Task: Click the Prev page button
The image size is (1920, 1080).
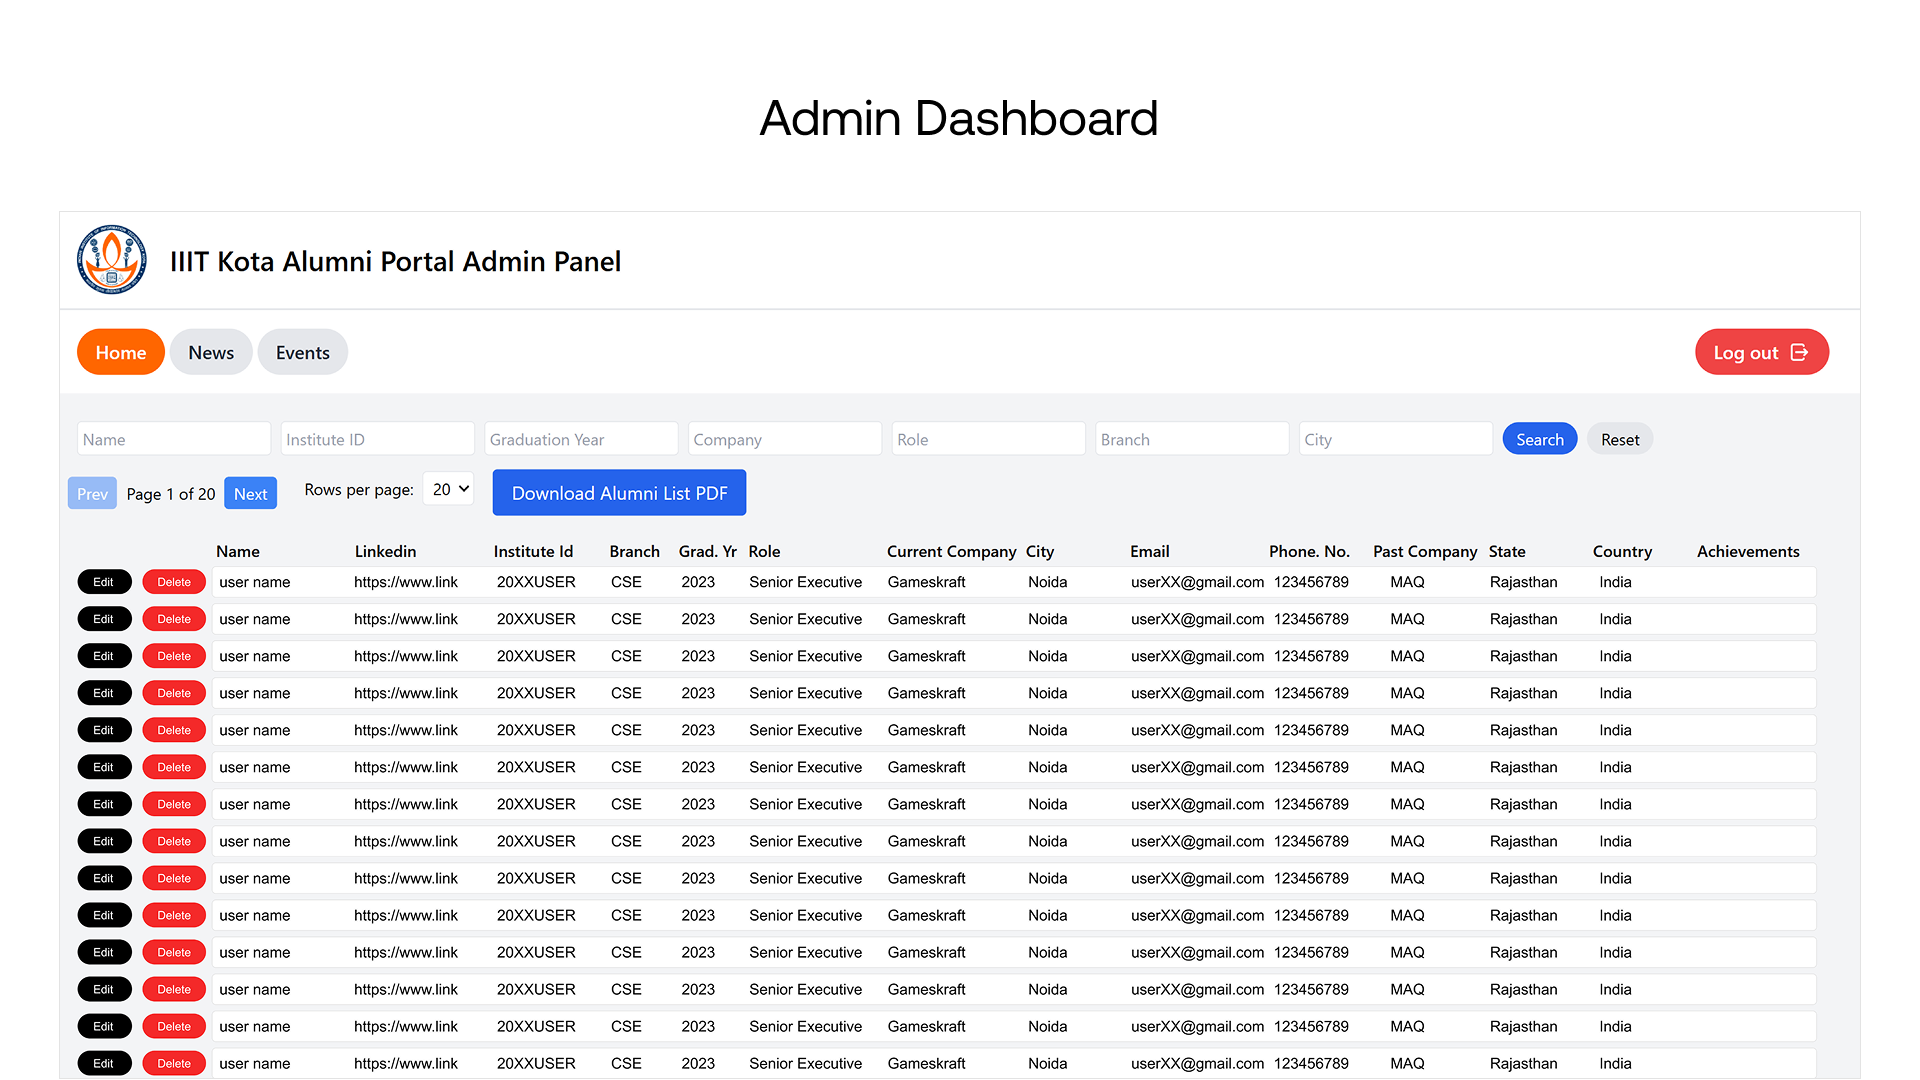Action: pyautogui.click(x=92, y=494)
